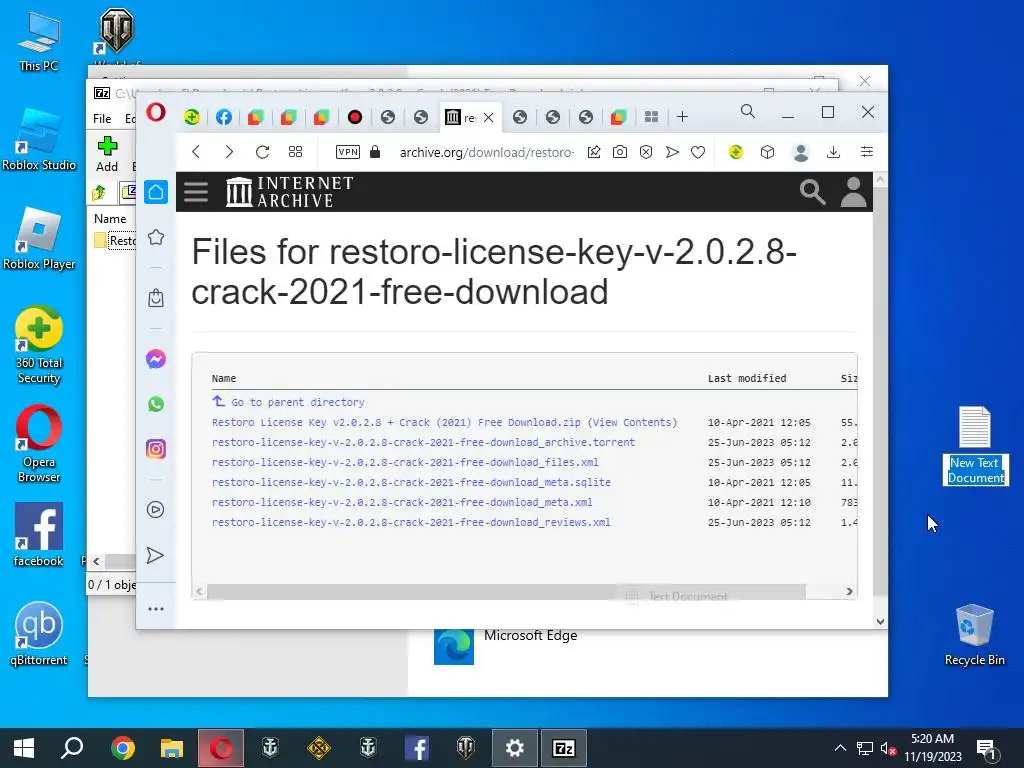This screenshot has width=1024, height=768.
Task: Open the _files.xml file link
Action: 405,462
